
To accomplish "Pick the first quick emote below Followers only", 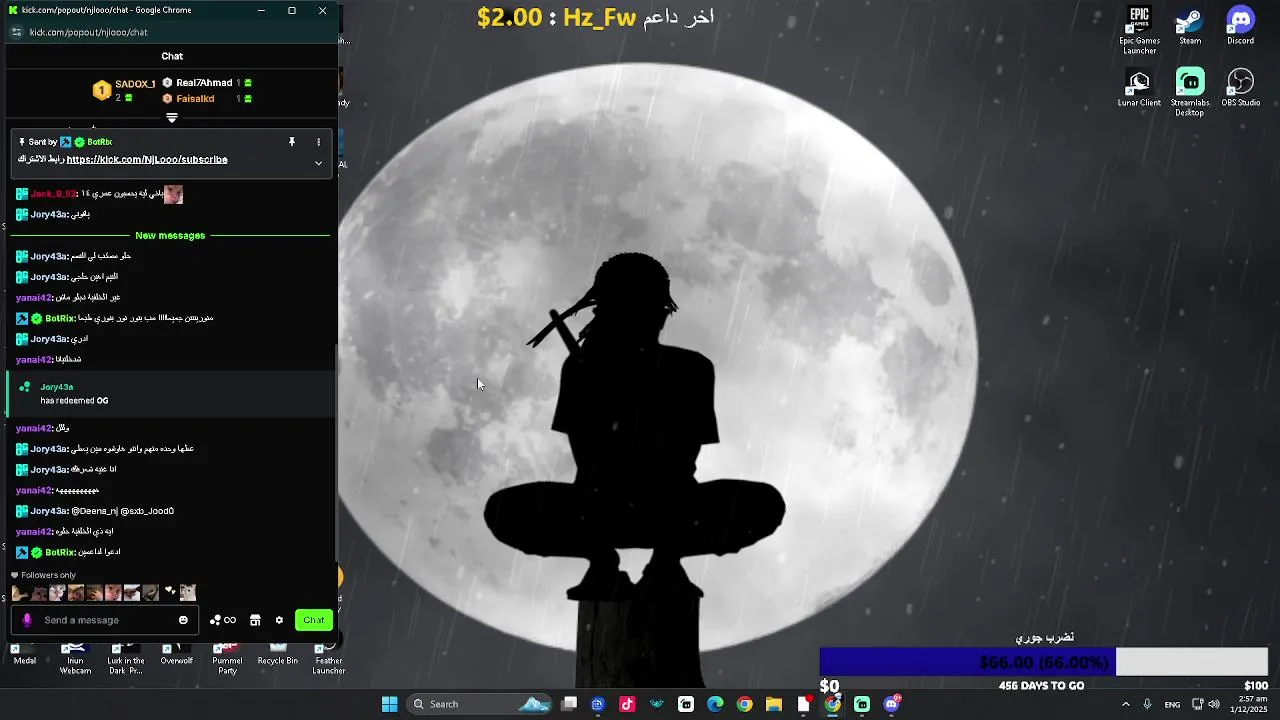I will 20,593.
